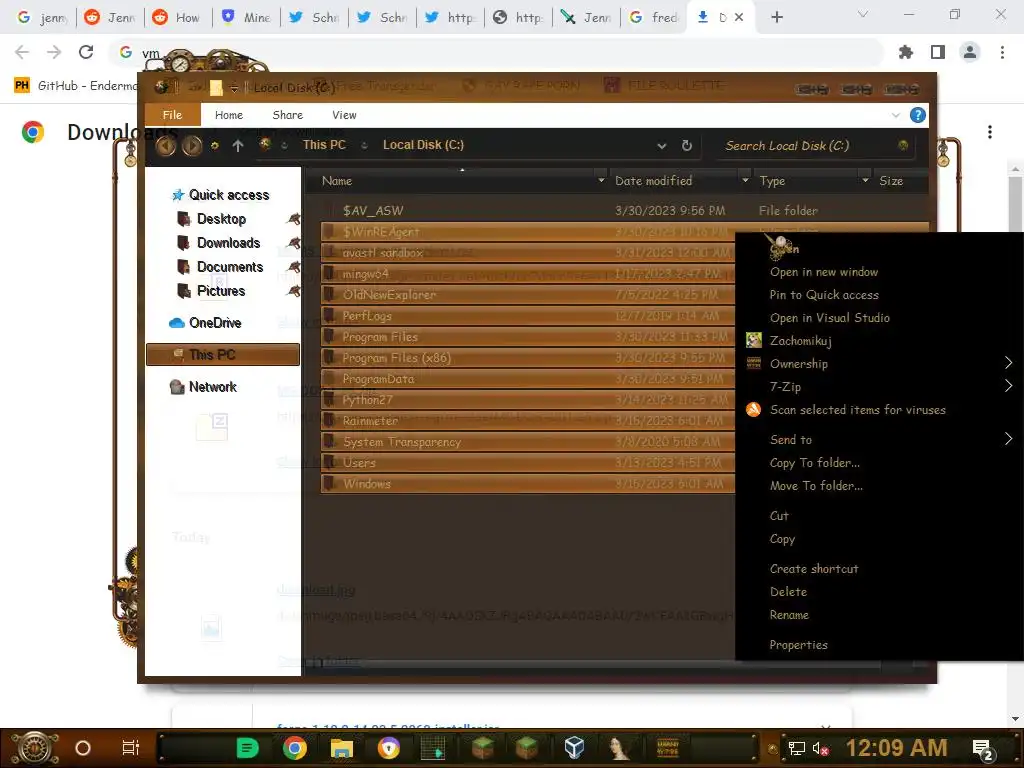Open the network icon in system tray
Image resolution: width=1024 pixels, height=768 pixels.
(797, 748)
